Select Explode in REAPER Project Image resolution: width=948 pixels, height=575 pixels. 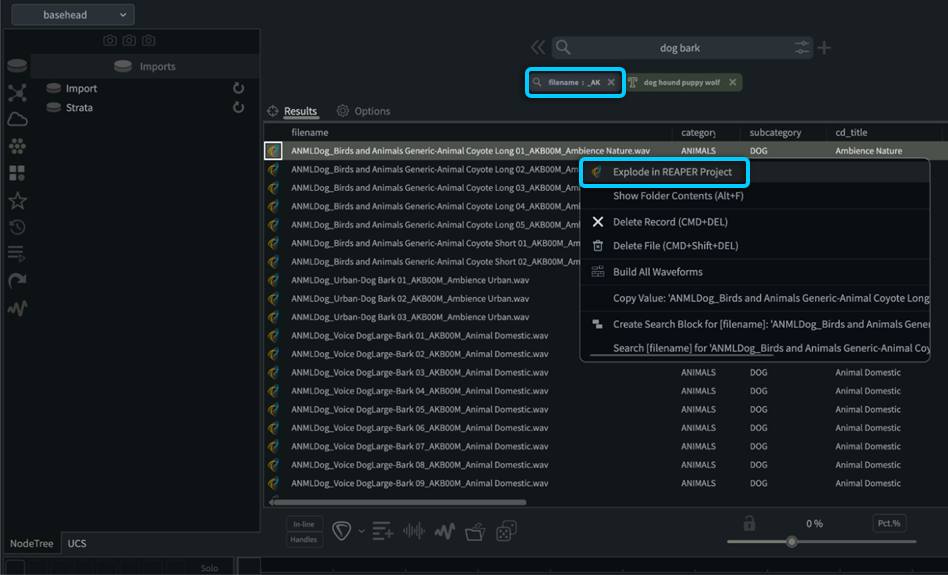pos(672,172)
